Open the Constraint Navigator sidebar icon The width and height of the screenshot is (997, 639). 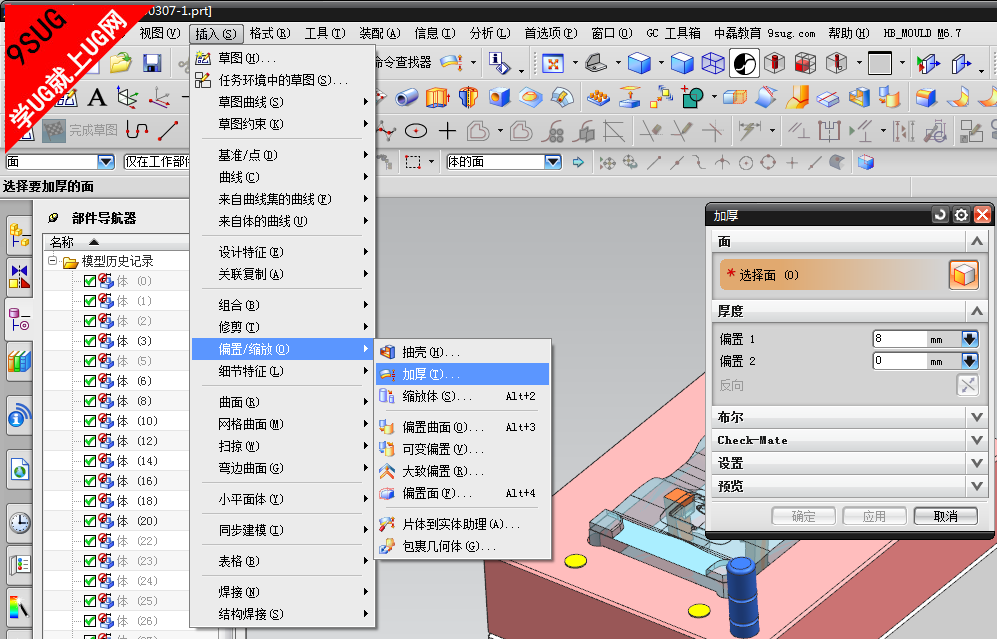click(20, 277)
